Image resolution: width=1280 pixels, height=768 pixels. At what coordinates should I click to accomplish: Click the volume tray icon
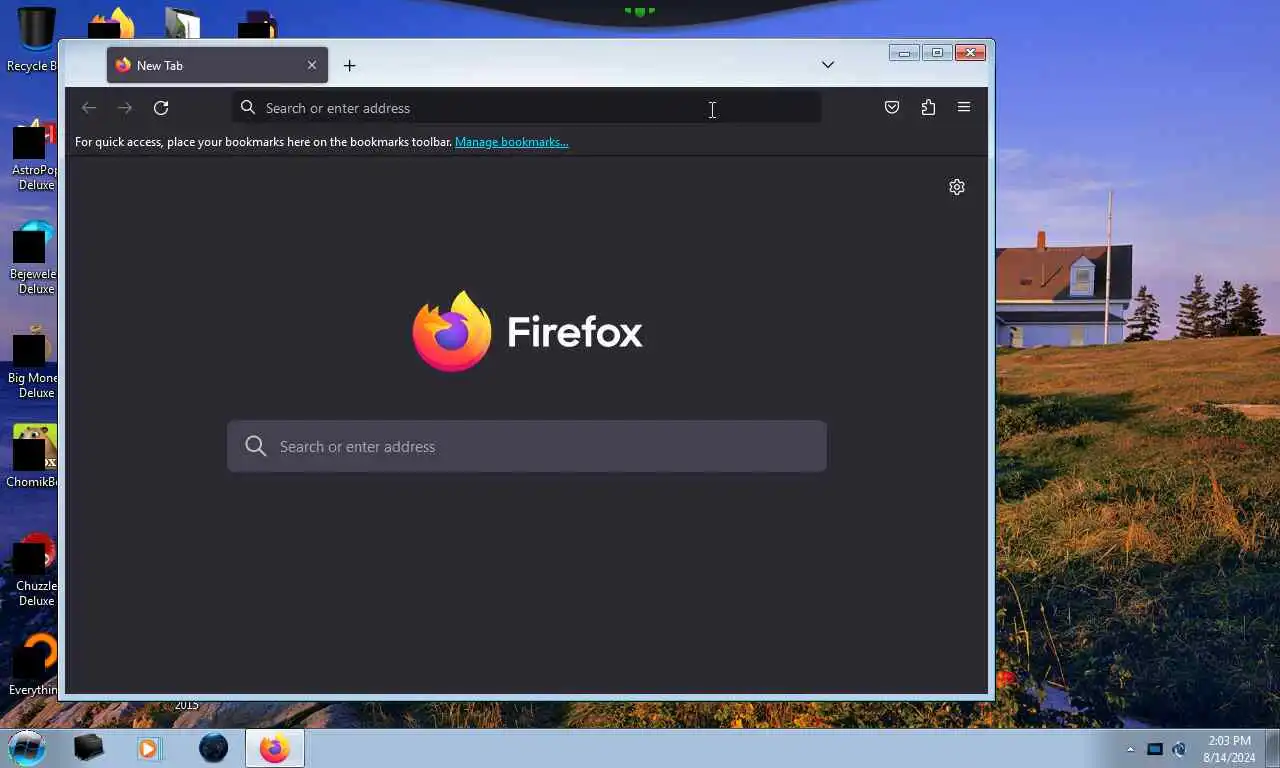pos(1179,749)
